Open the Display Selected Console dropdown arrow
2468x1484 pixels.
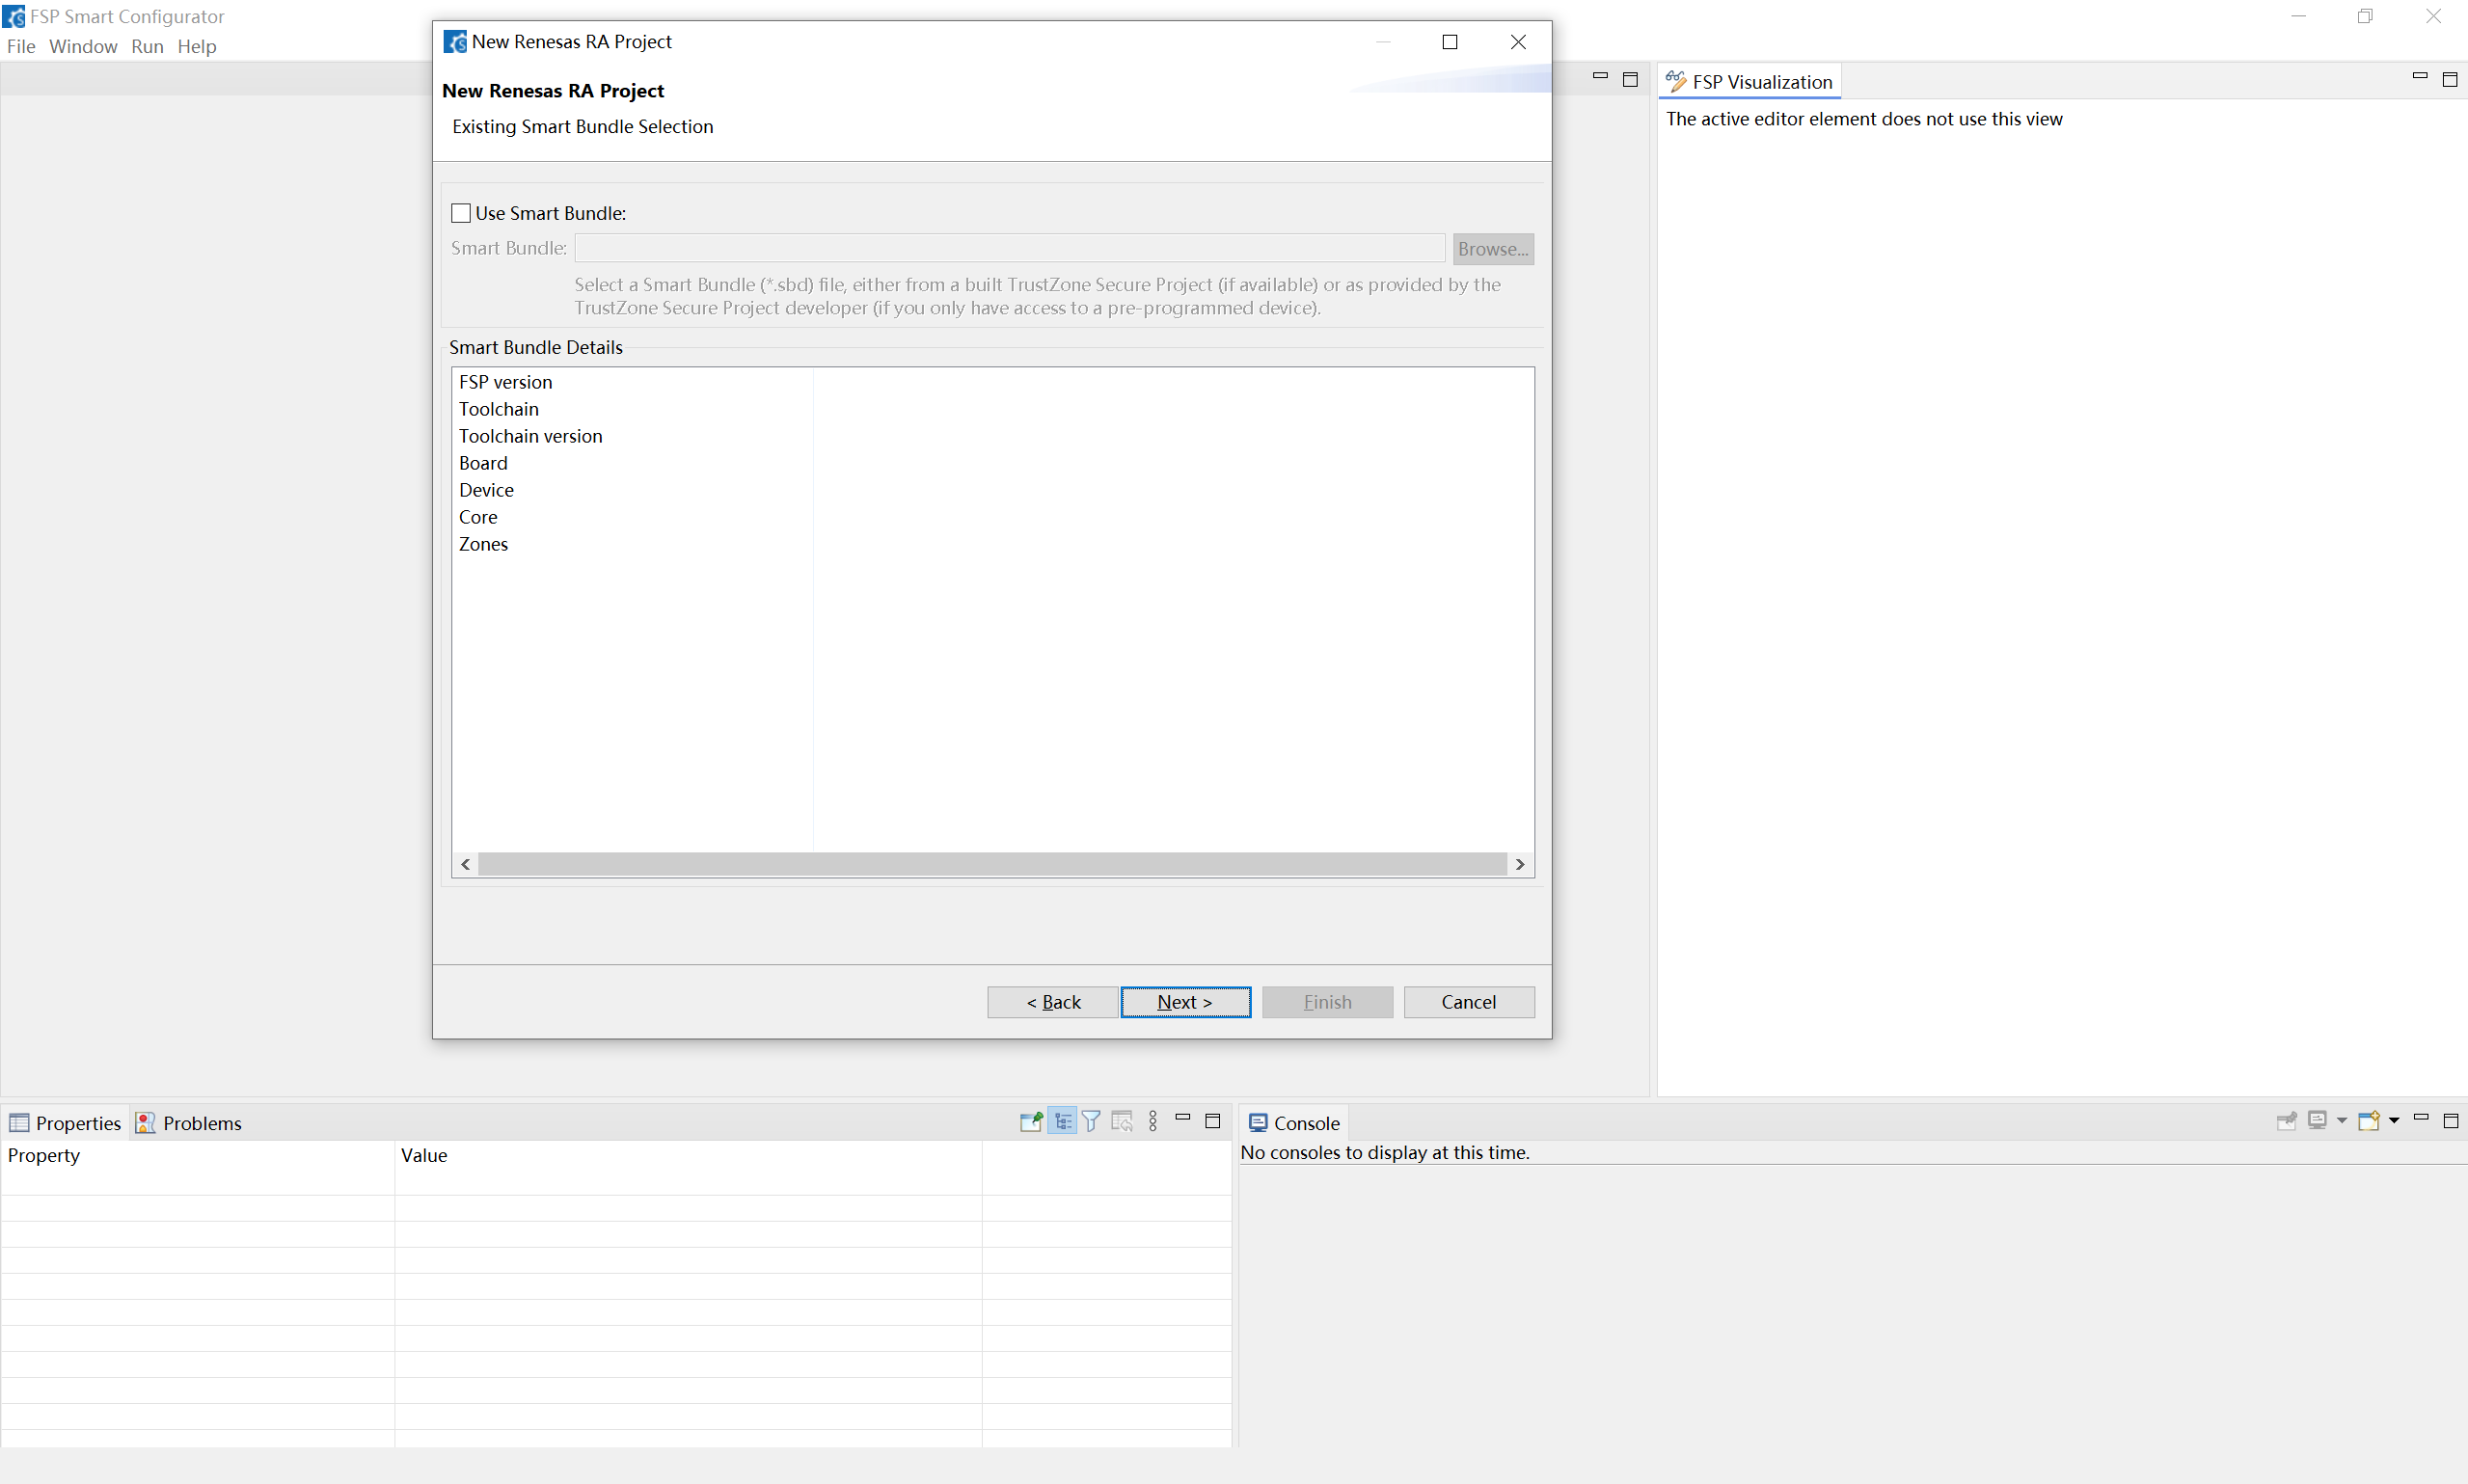point(2342,1121)
